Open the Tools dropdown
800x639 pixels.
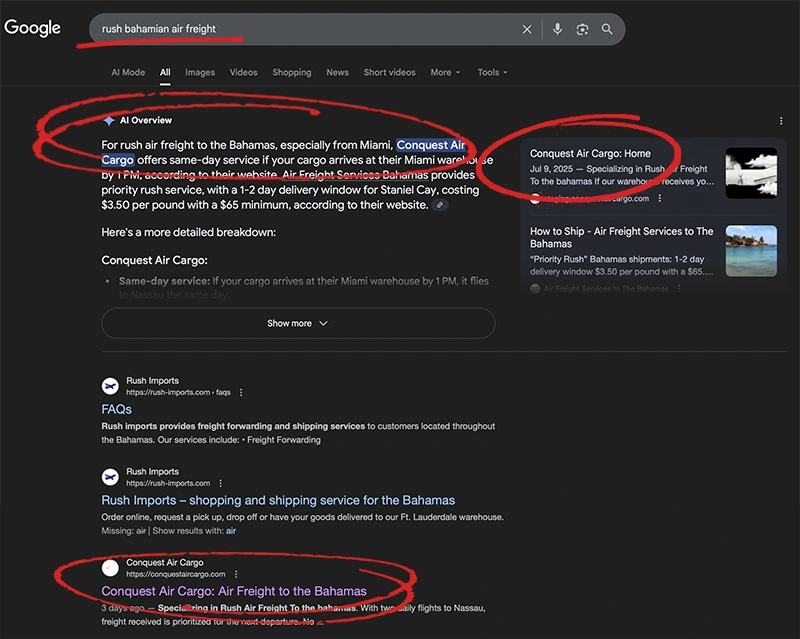pyautogui.click(x=492, y=73)
